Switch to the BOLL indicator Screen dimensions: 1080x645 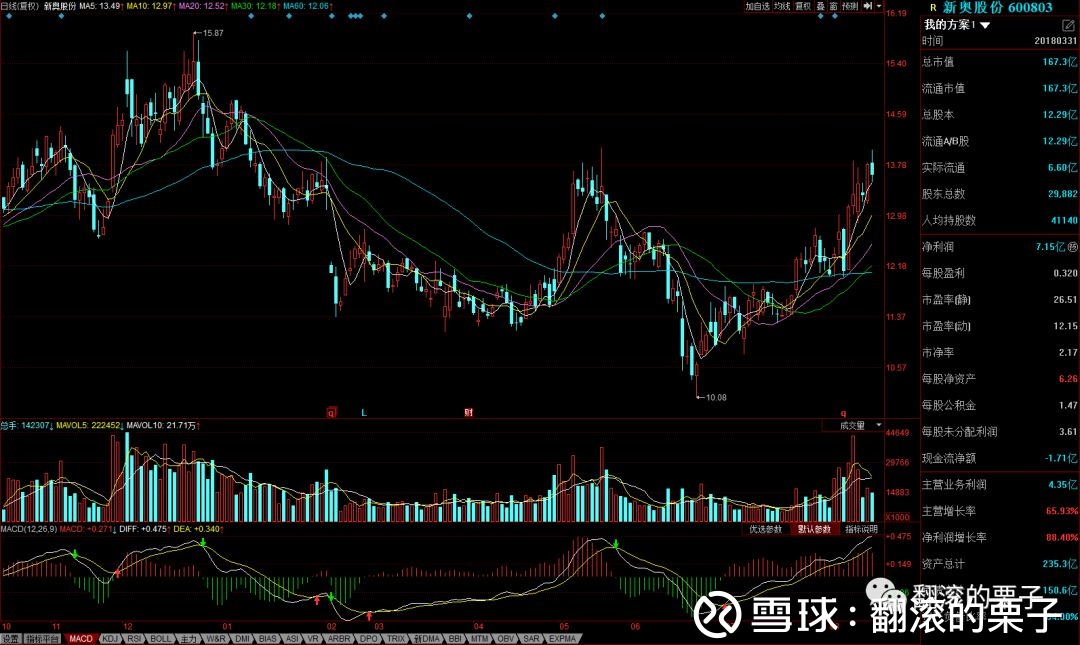pos(162,638)
